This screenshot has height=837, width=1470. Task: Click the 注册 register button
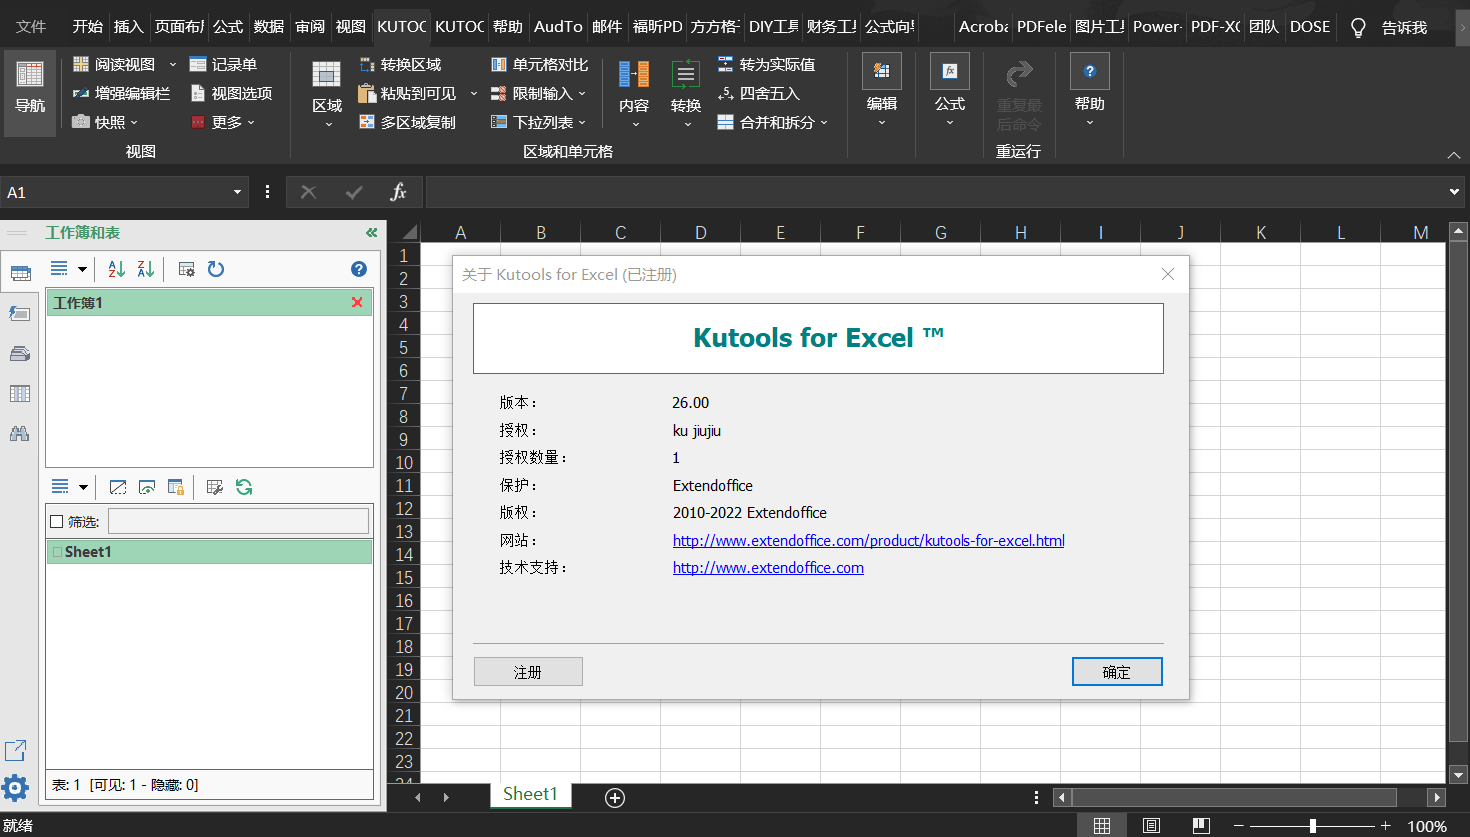pos(528,672)
